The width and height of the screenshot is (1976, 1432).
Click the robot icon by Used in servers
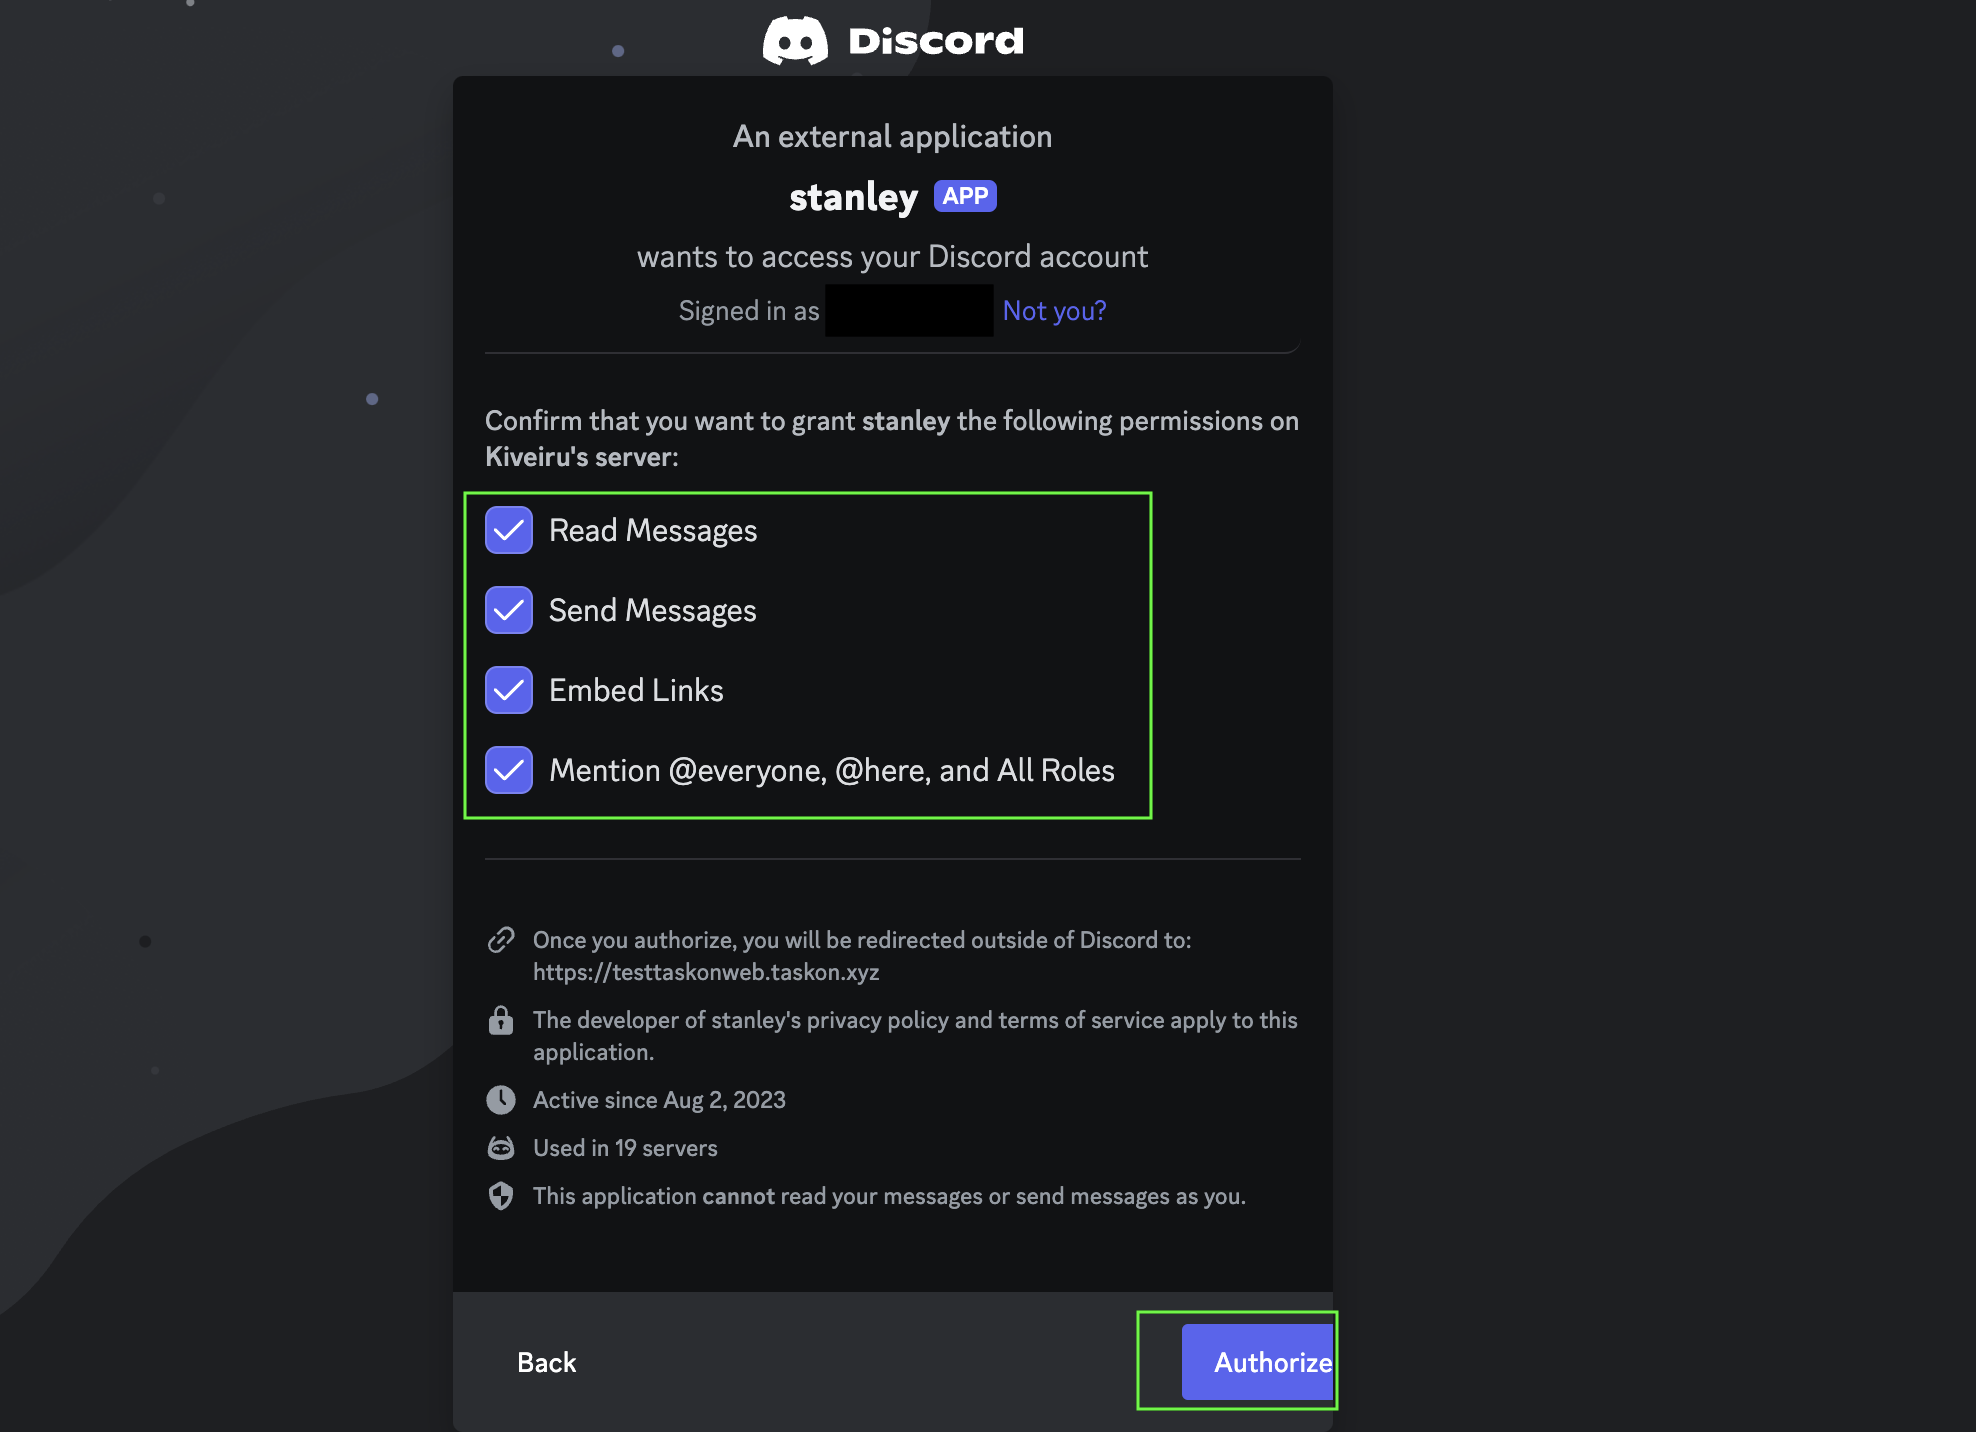[501, 1148]
